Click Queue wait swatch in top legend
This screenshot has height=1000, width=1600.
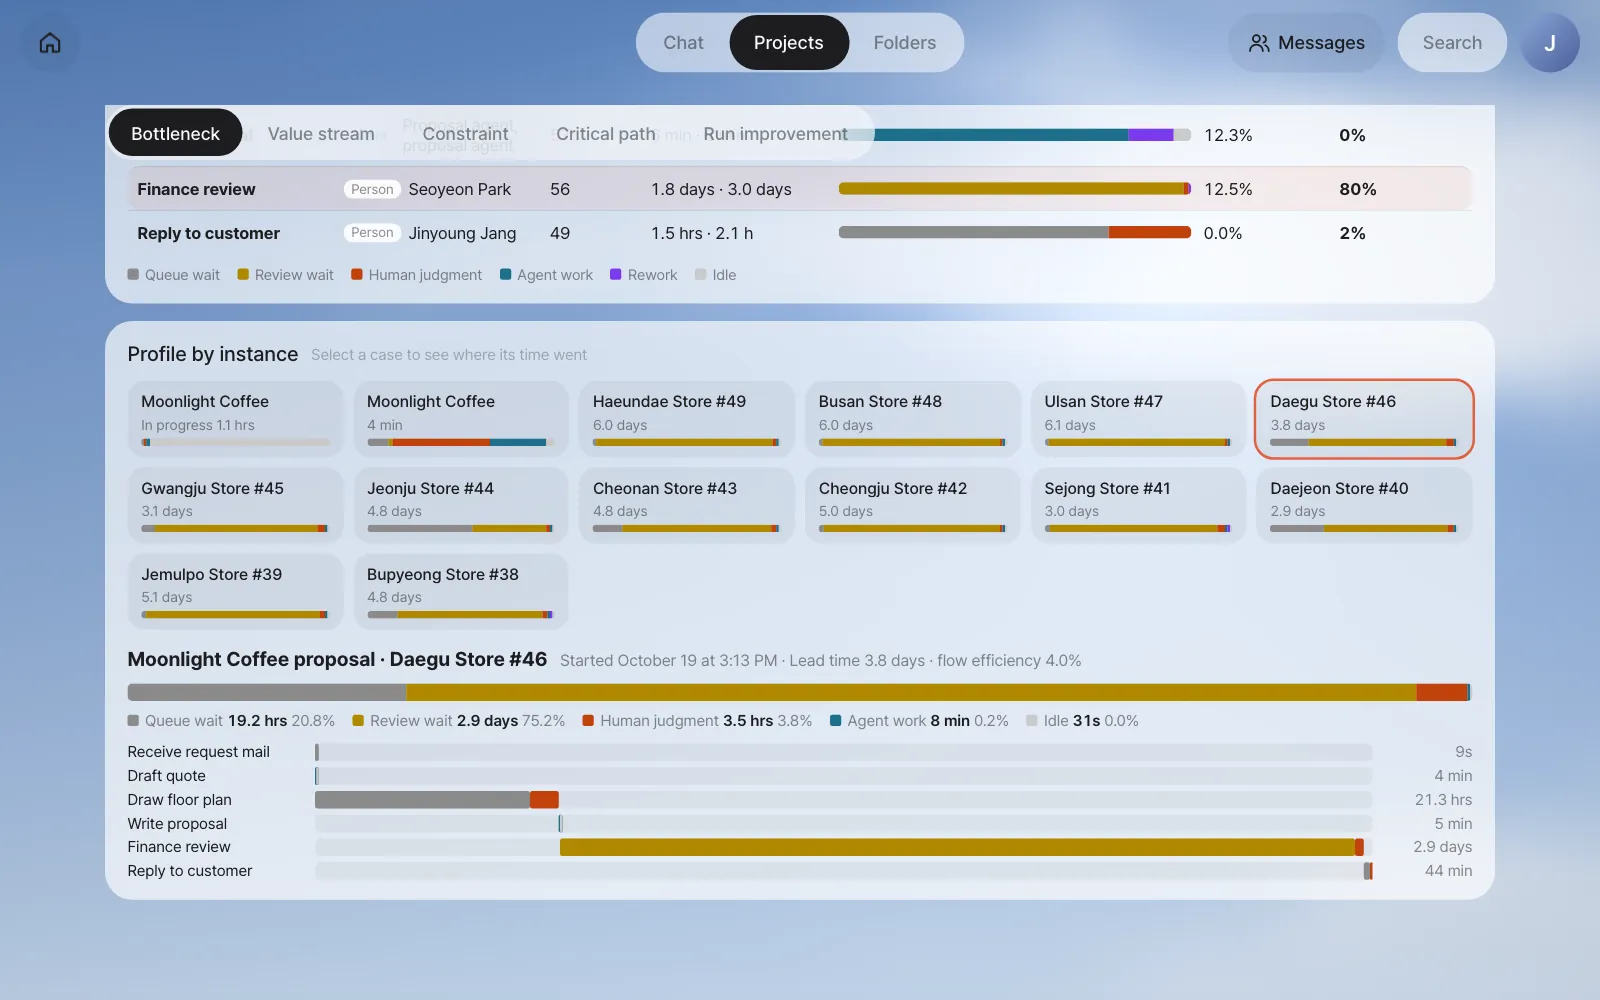click(x=133, y=274)
